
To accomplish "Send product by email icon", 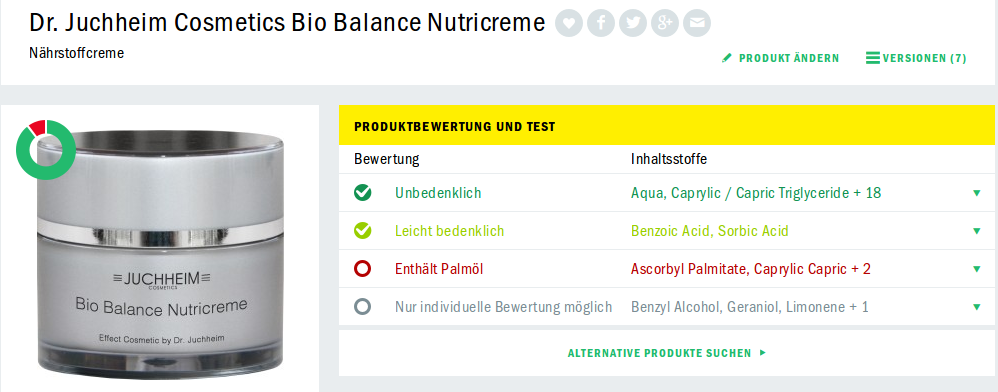I will click(697, 24).
